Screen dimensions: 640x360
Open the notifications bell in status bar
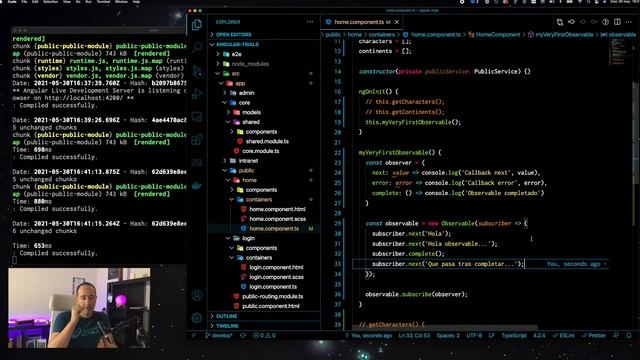tap(629, 335)
